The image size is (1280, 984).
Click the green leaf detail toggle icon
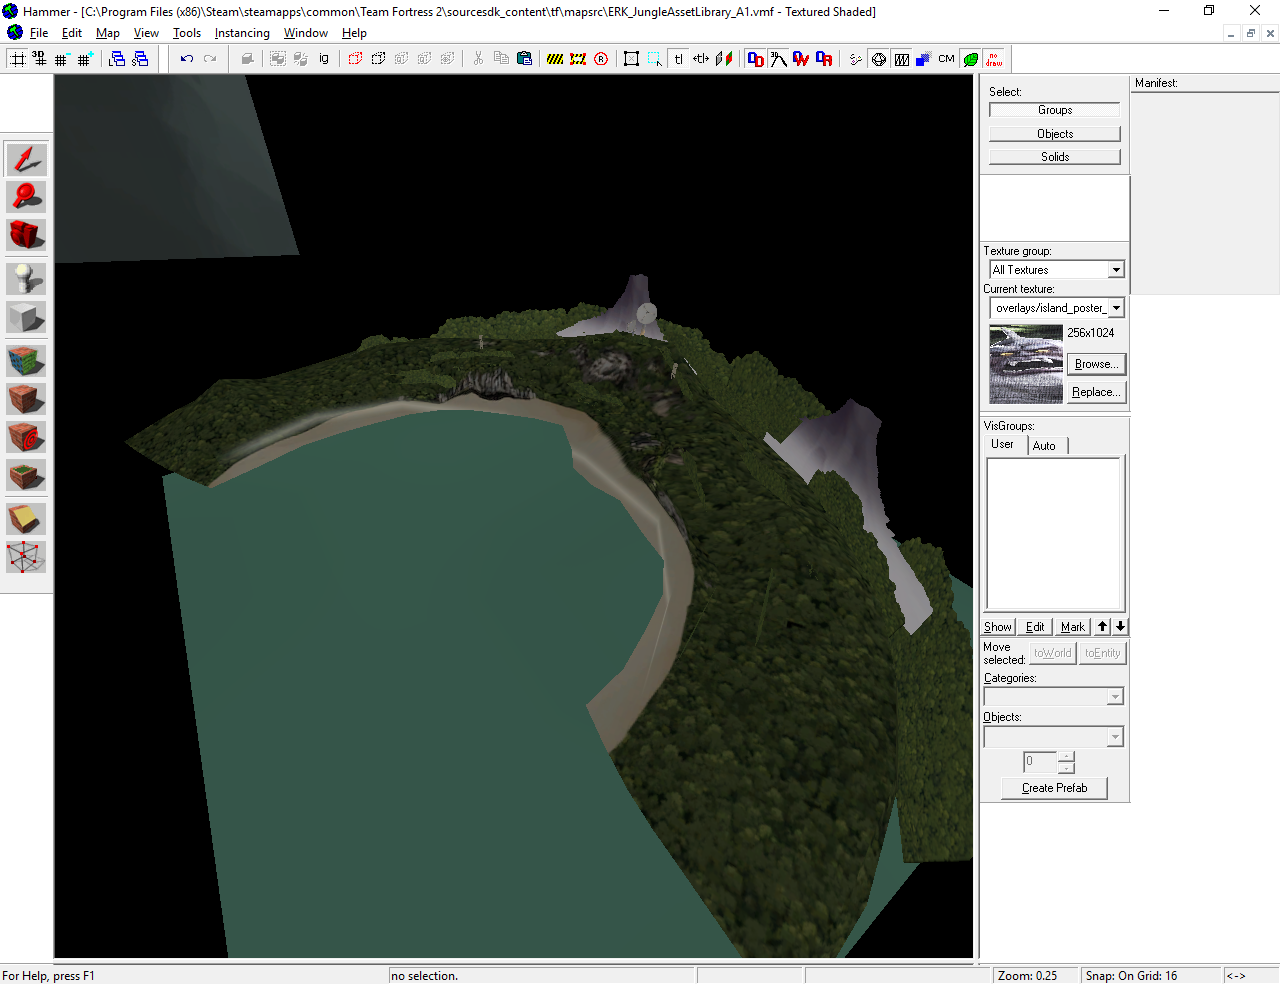tap(970, 59)
